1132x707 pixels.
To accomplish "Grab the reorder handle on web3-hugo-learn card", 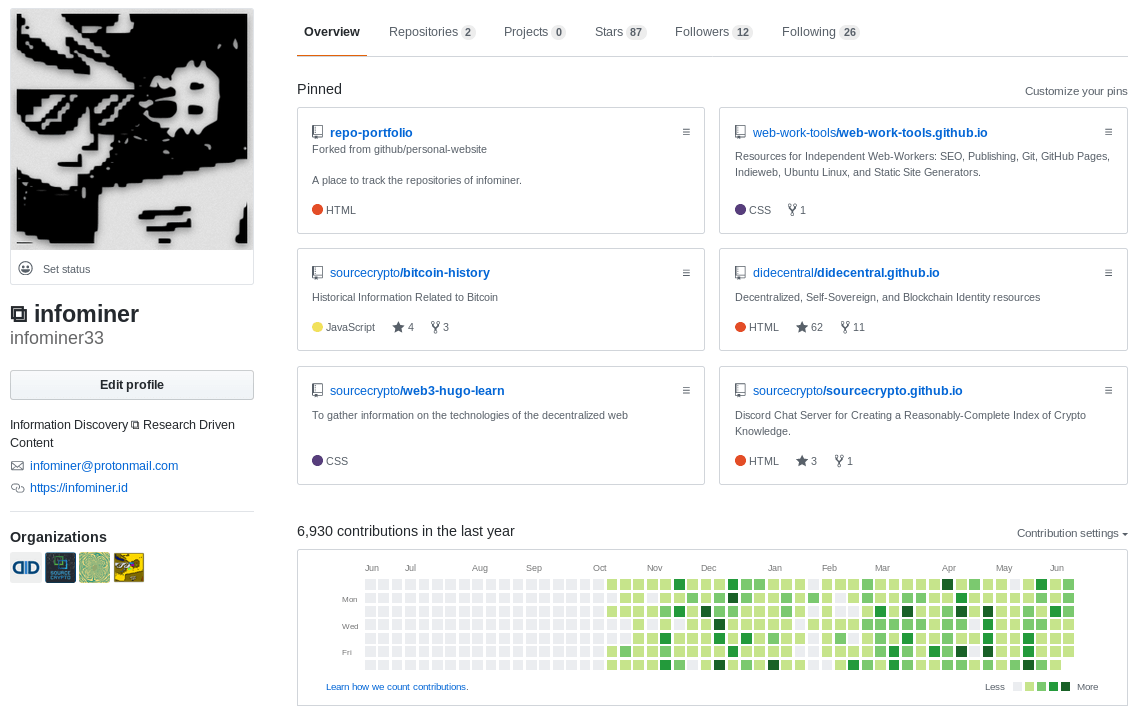I will (686, 391).
